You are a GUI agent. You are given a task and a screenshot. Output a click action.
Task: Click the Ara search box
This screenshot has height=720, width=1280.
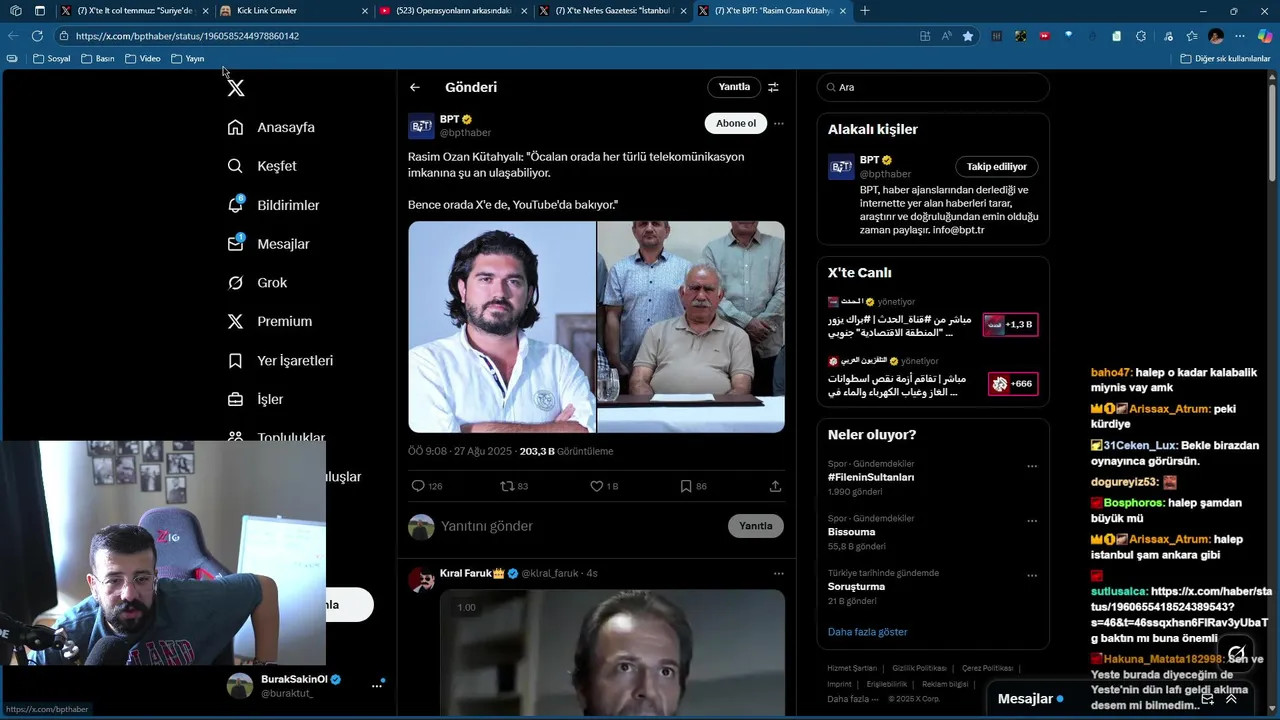click(x=933, y=87)
